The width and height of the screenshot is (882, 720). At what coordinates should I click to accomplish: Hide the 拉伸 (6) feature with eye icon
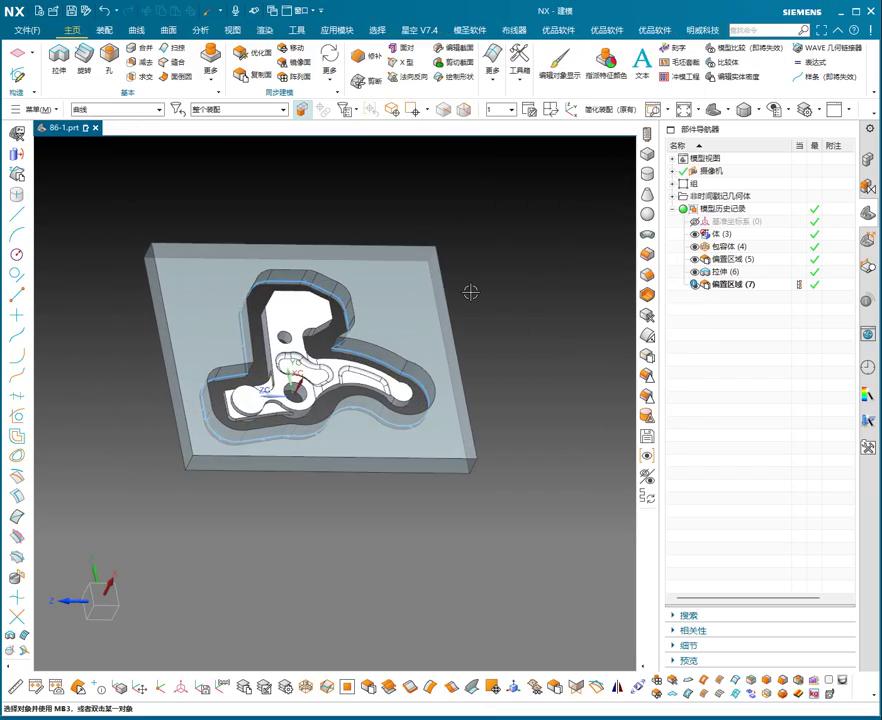(x=695, y=272)
